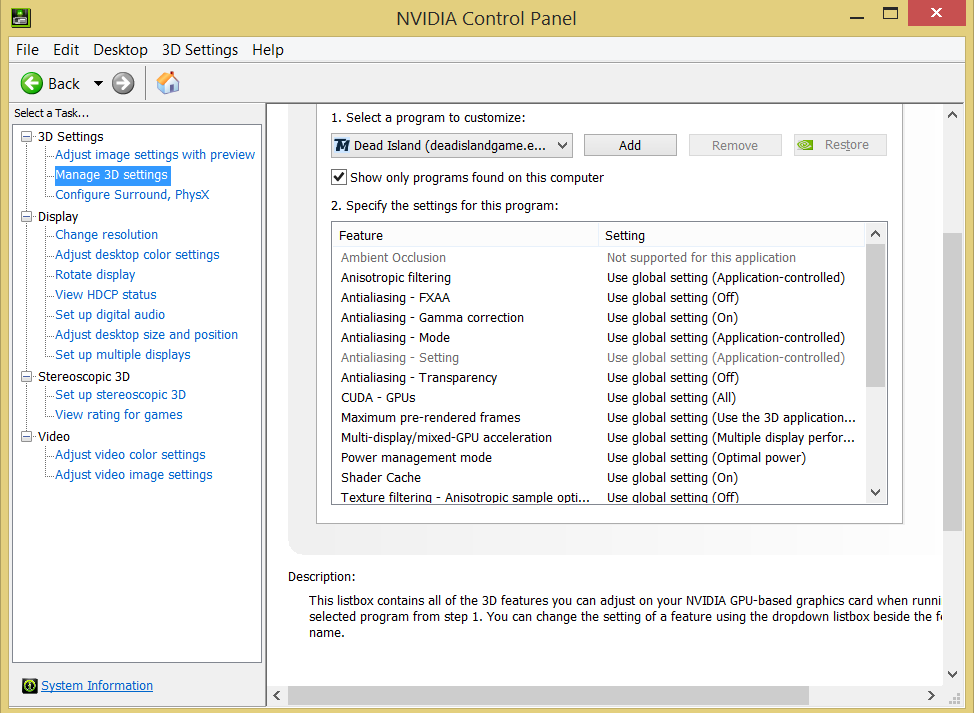Open the Back history dropdown arrow
Viewport: 974px width, 713px height.
pyautogui.click(x=98, y=84)
